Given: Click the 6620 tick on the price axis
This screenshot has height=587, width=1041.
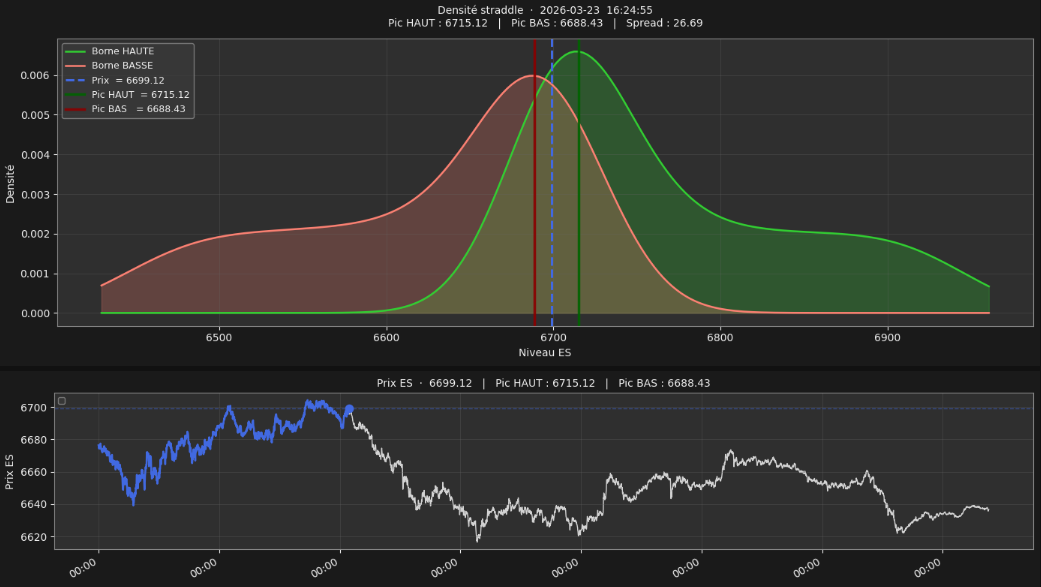Looking at the screenshot, I should (x=33, y=537).
